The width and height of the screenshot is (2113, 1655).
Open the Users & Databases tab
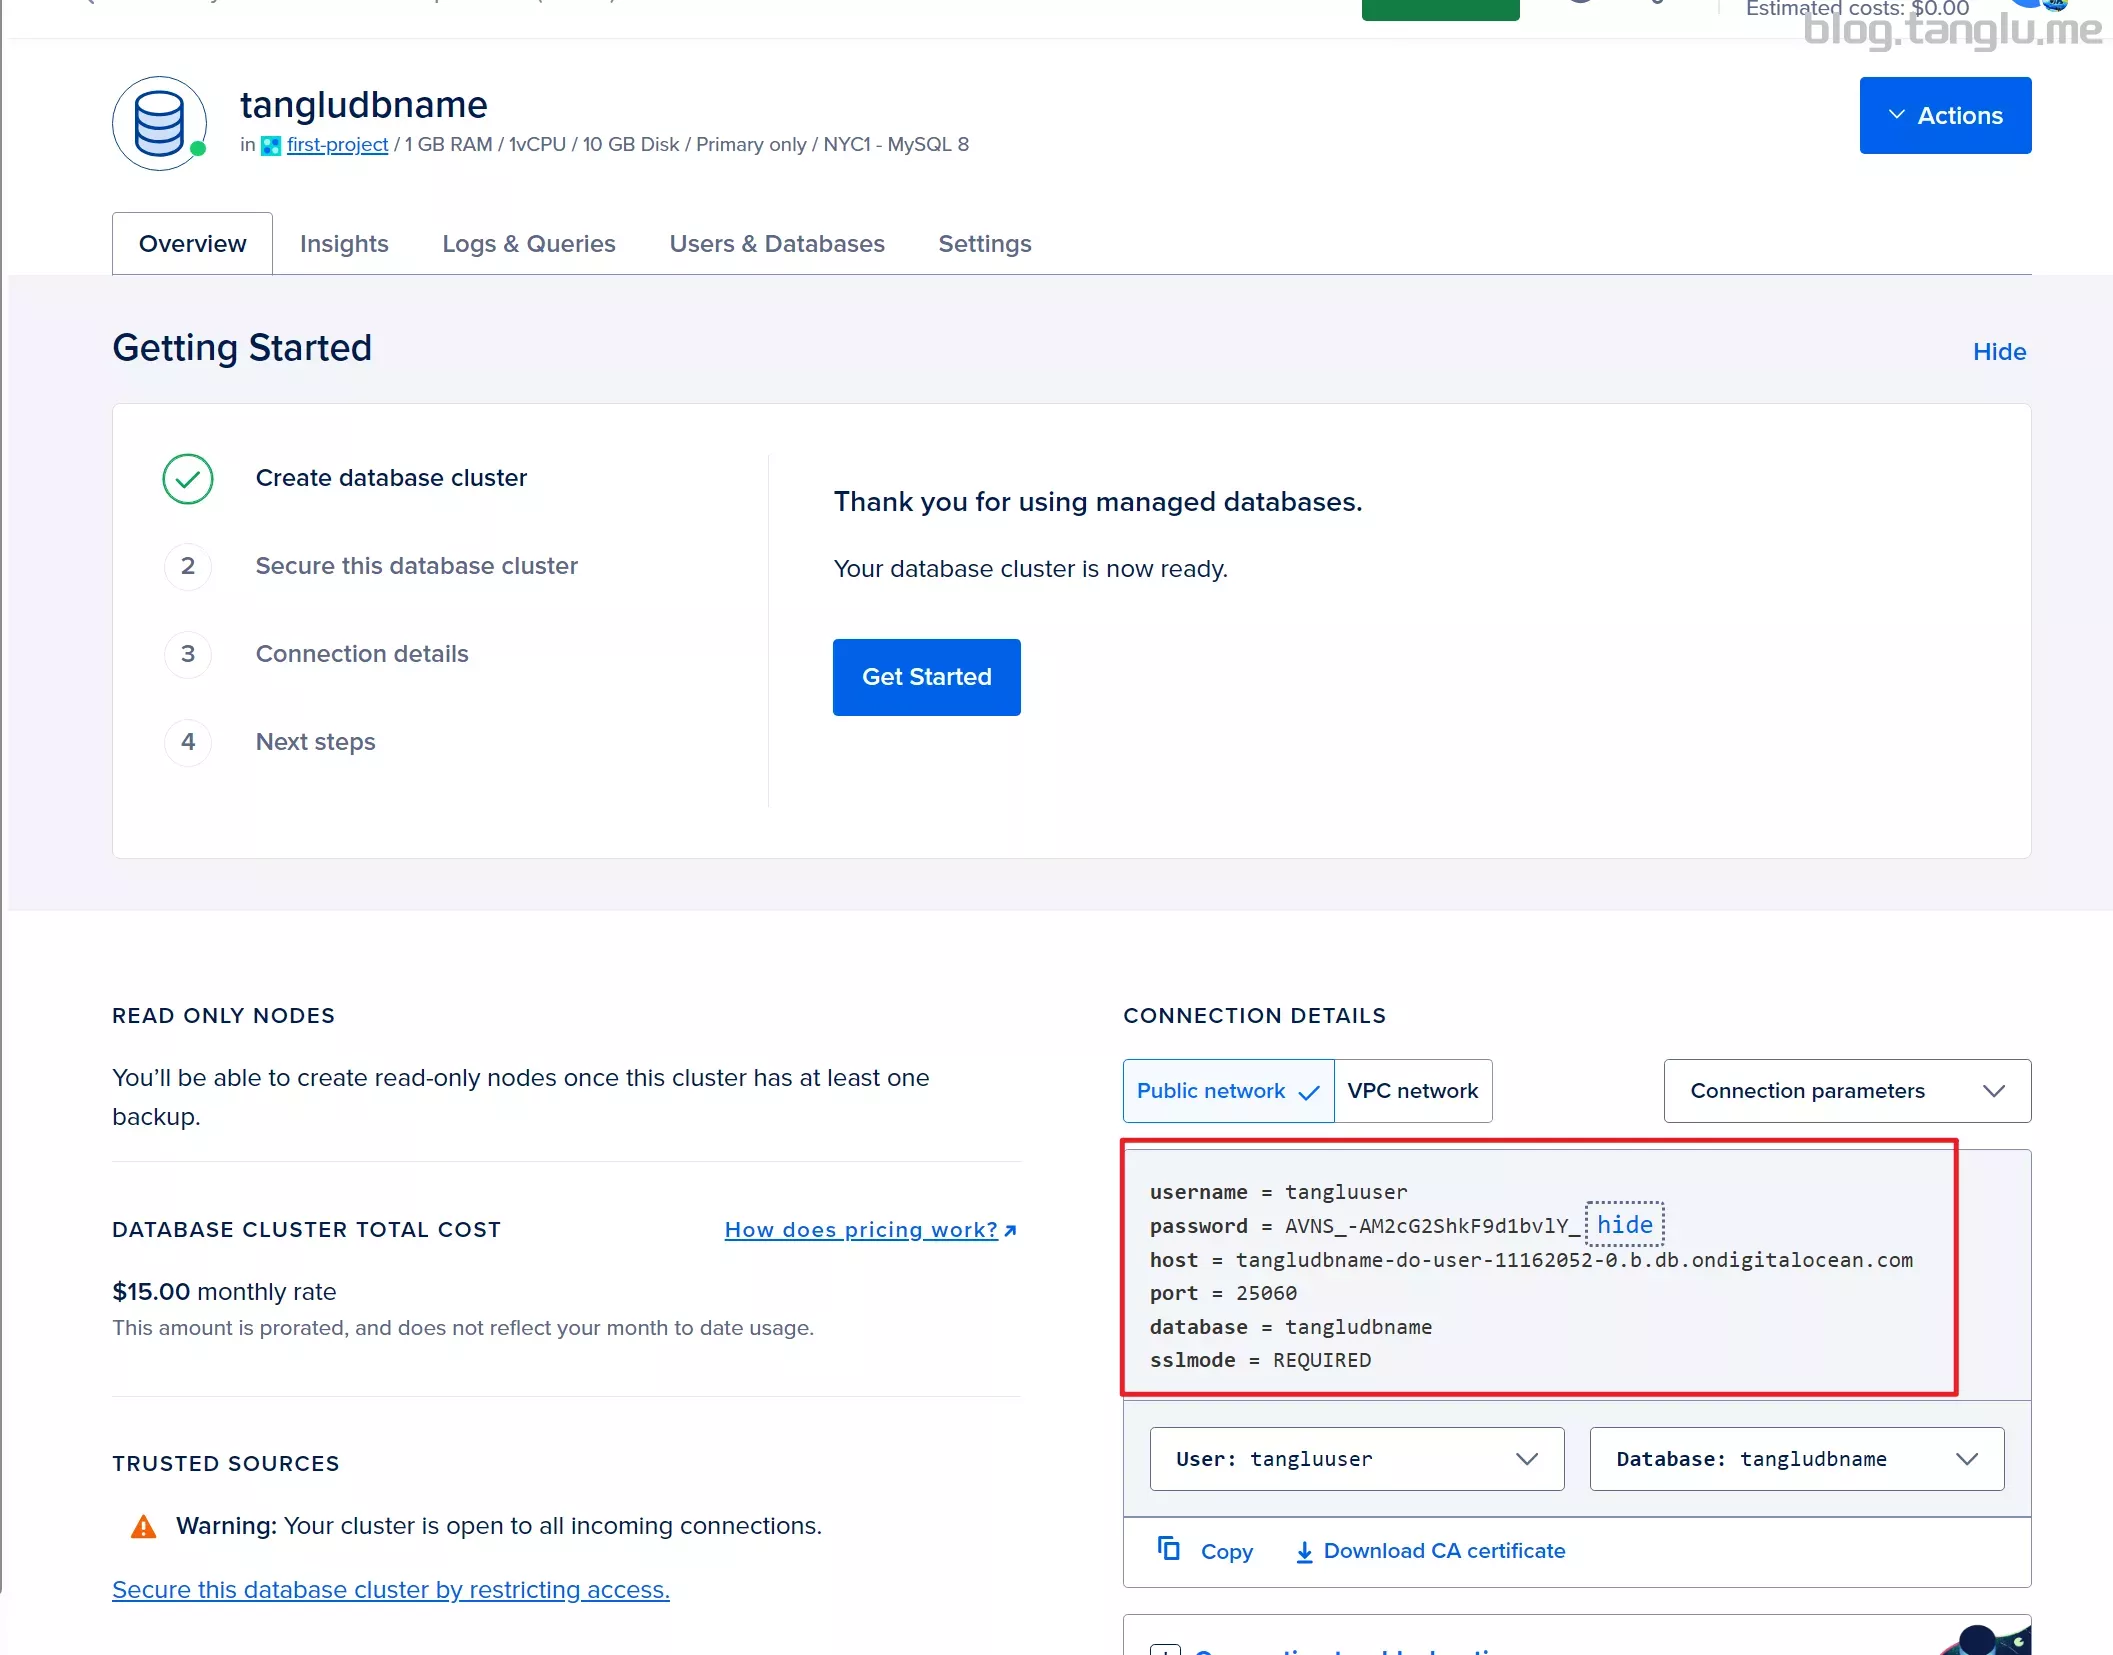(x=777, y=244)
